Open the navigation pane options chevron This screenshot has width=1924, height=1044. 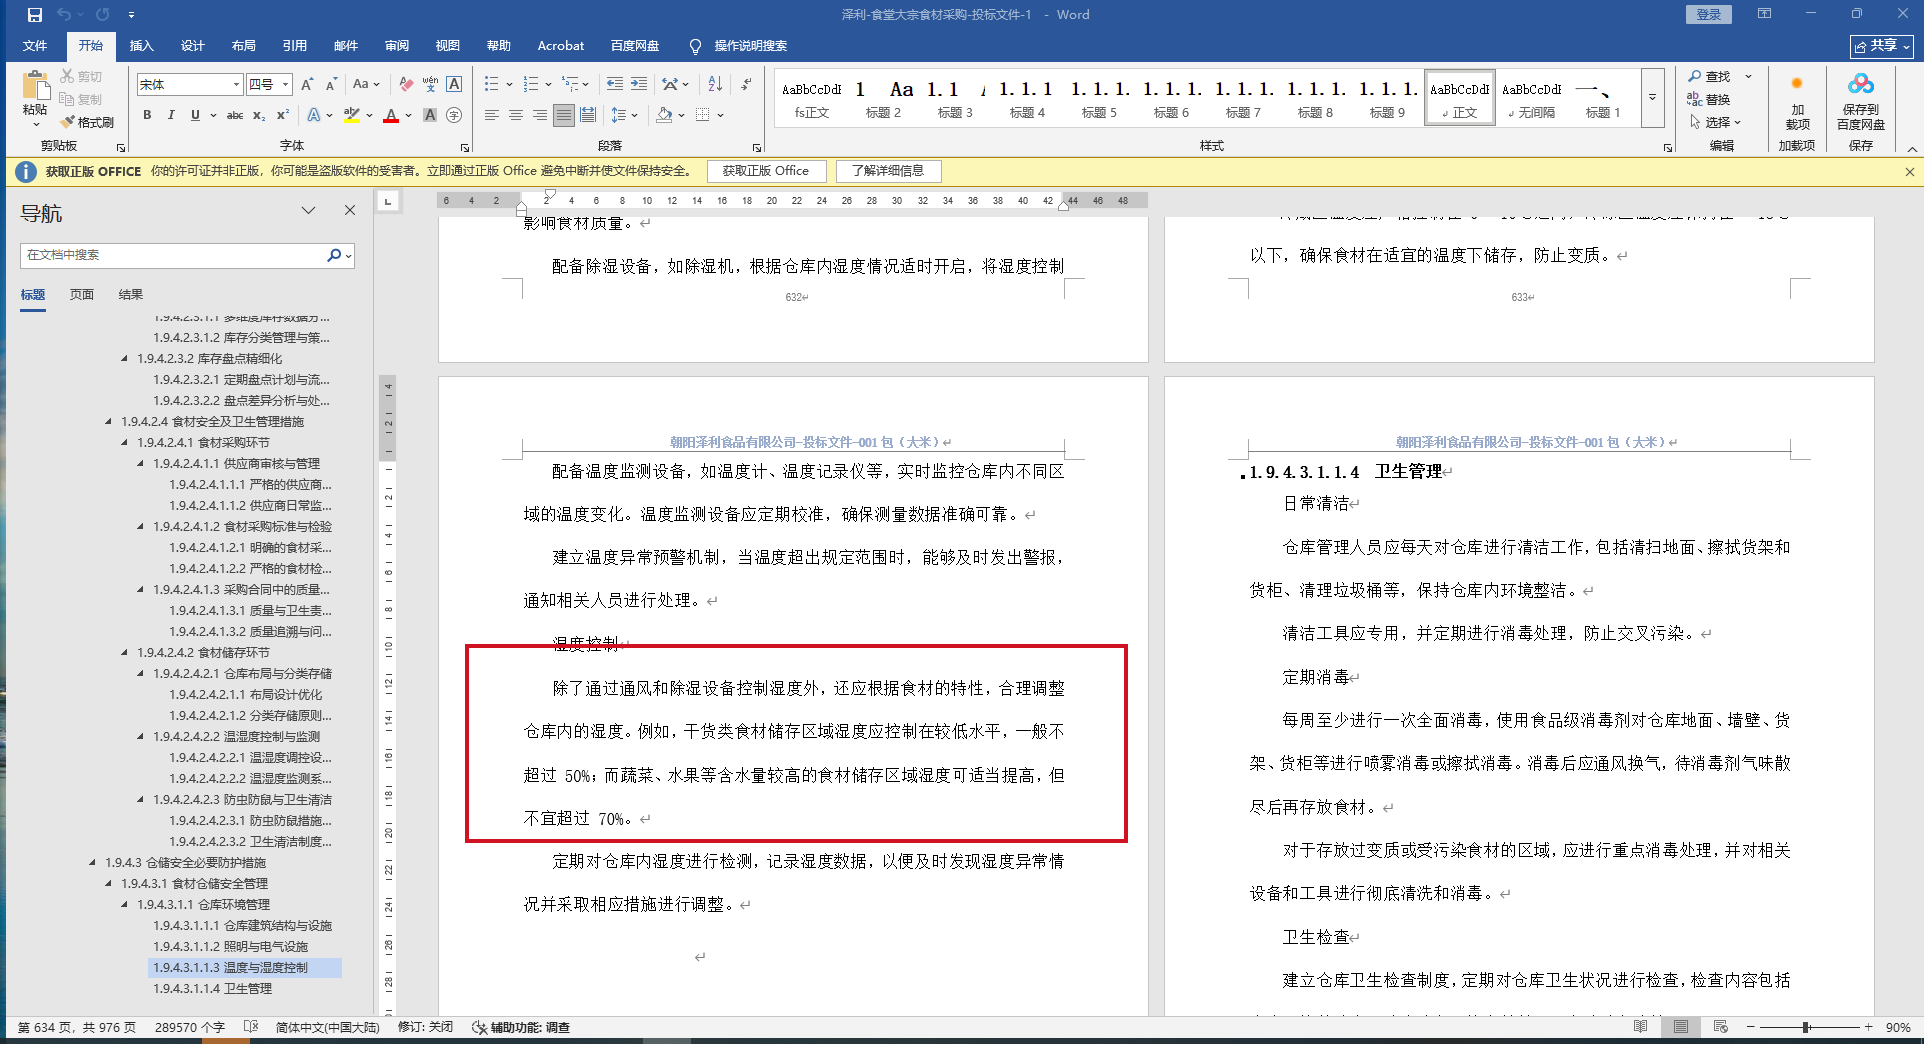(308, 210)
